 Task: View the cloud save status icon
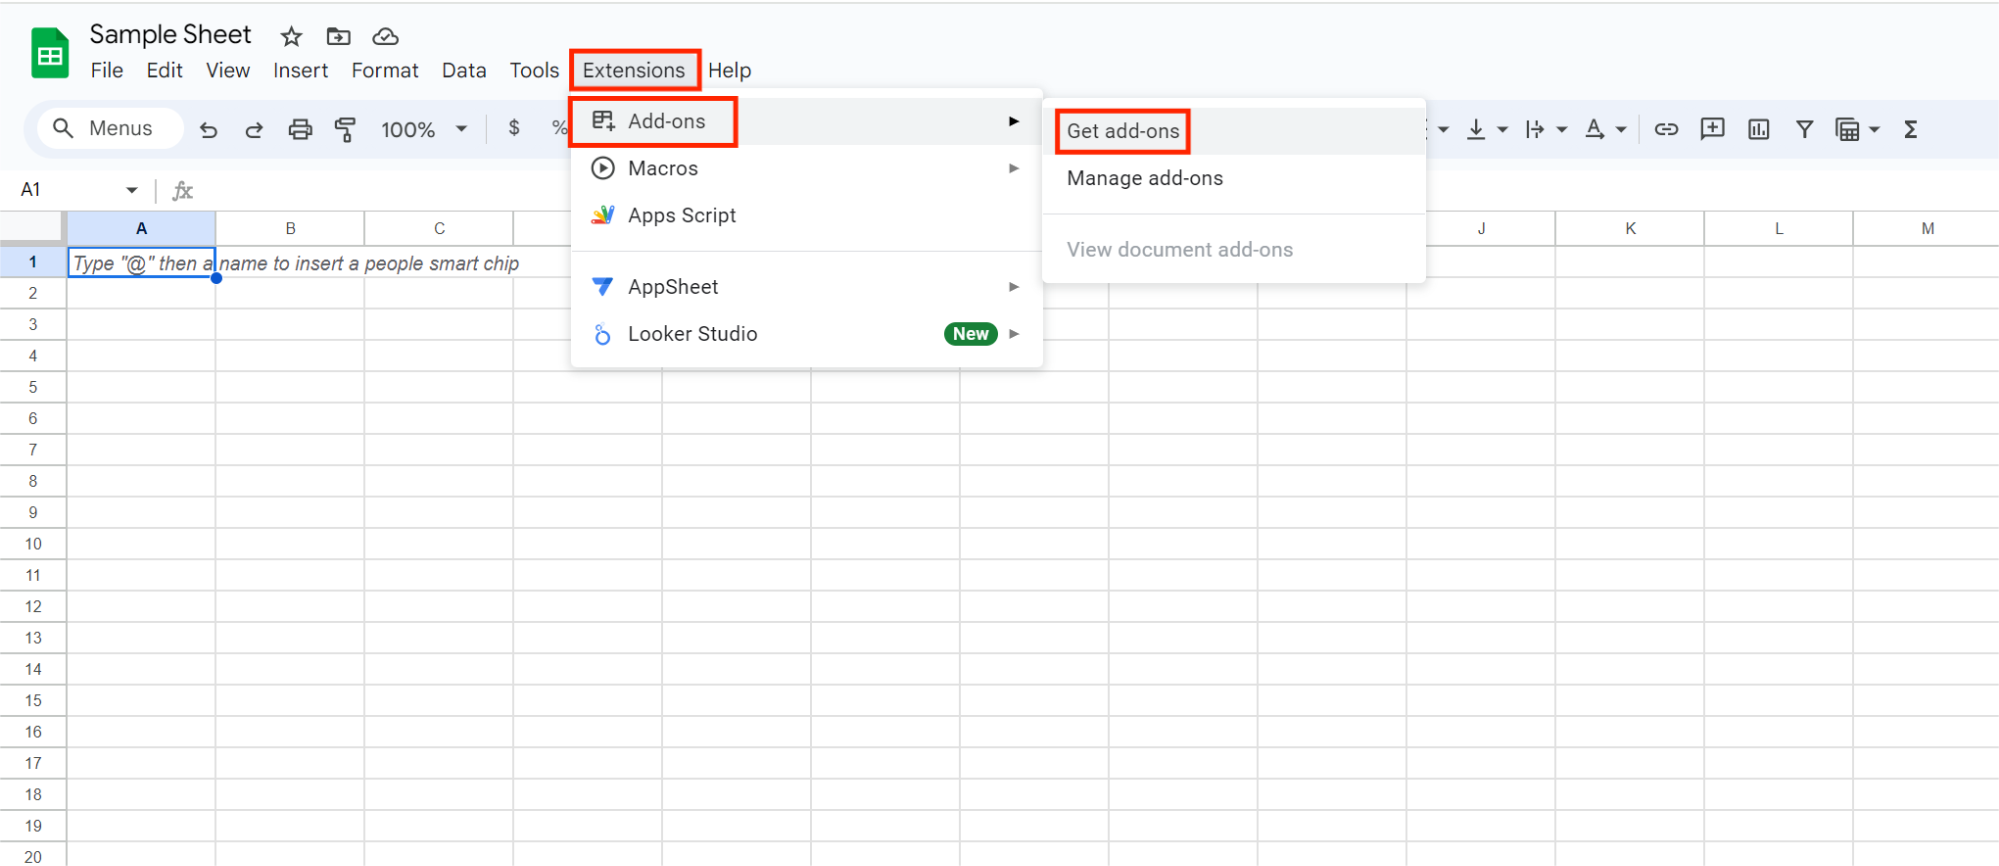pos(385,37)
